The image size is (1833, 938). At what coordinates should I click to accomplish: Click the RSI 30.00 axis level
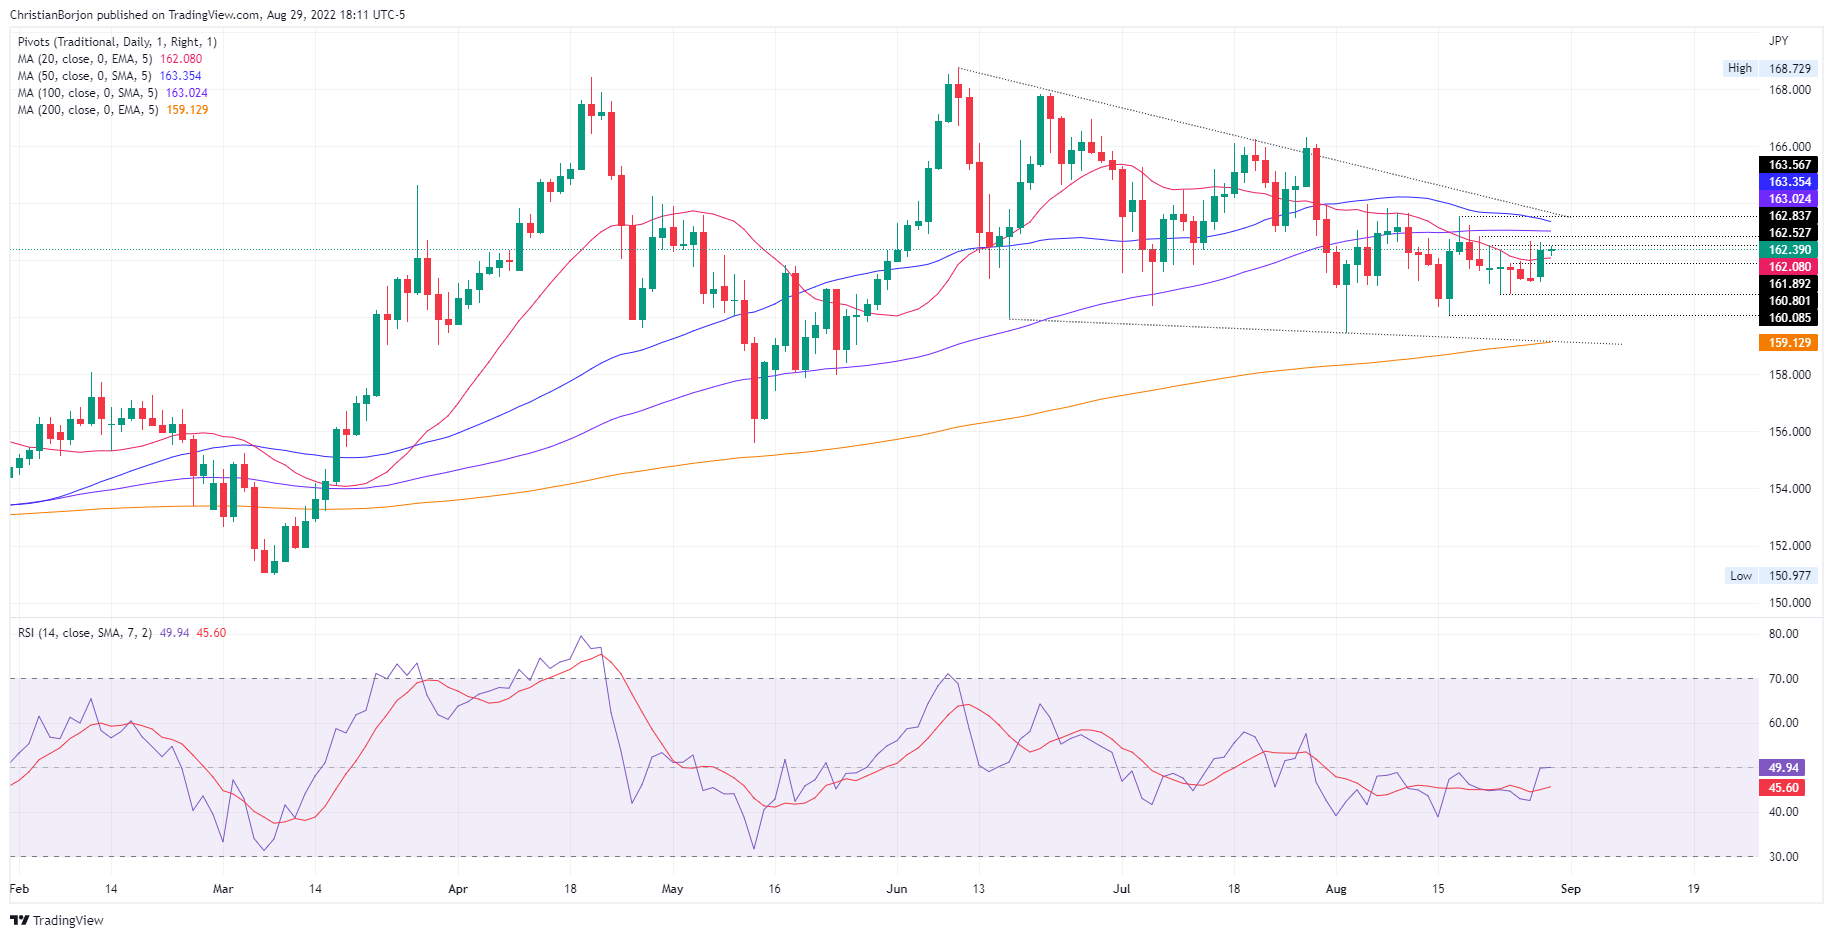click(x=1783, y=857)
